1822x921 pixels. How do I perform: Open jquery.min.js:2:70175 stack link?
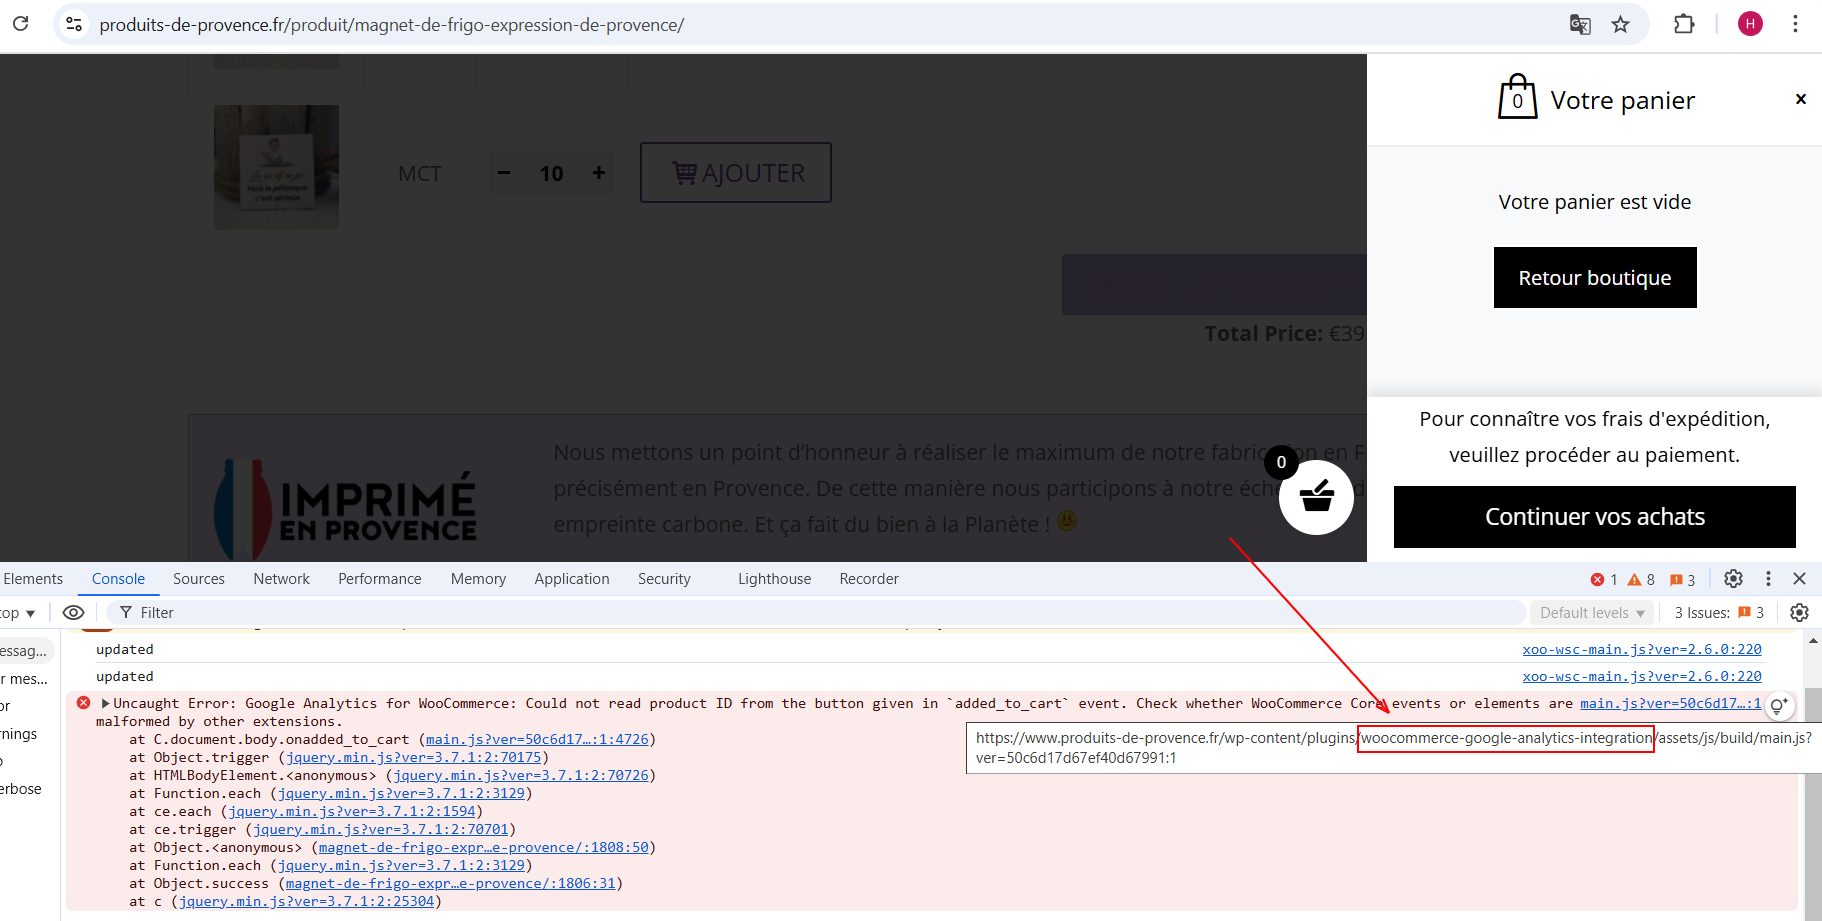(x=414, y=757)
